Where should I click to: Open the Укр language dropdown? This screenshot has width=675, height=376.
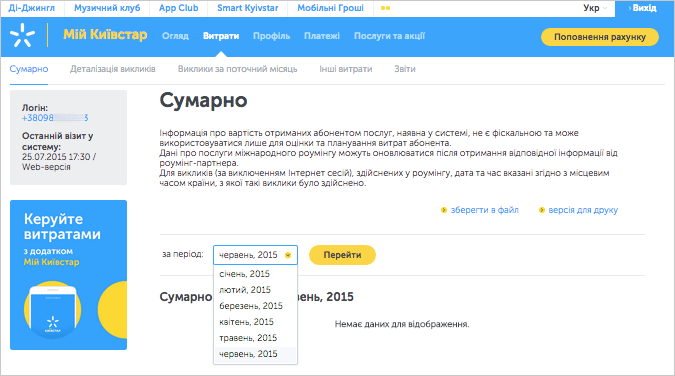click(x=595, y=8)
